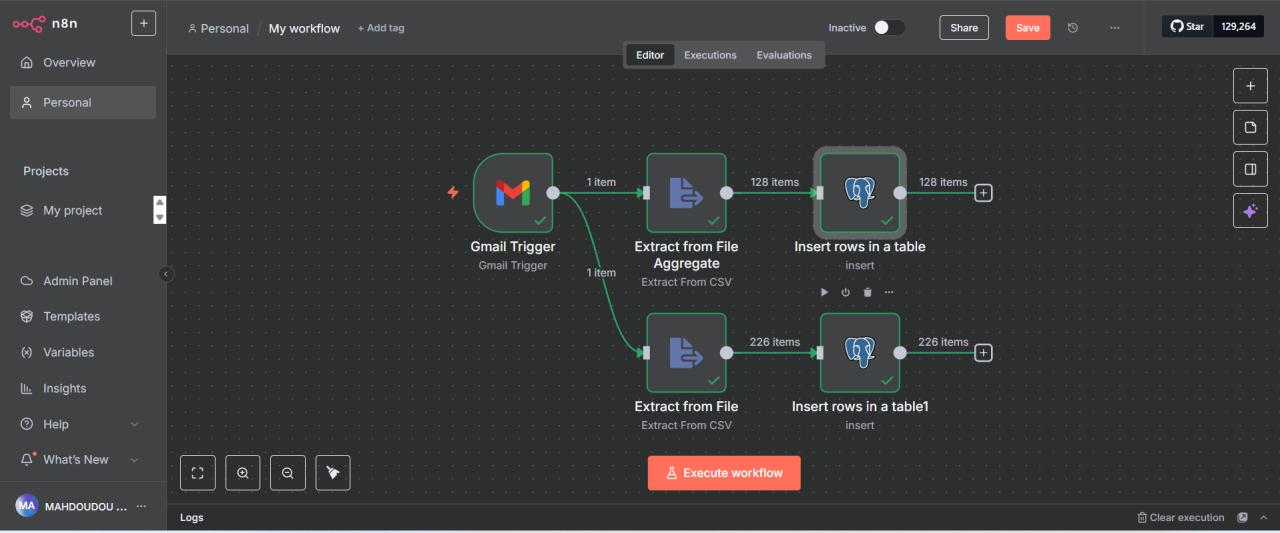Execute the selected node with play icon
This screenshot has height=533, width=1280.
(824, 292)
